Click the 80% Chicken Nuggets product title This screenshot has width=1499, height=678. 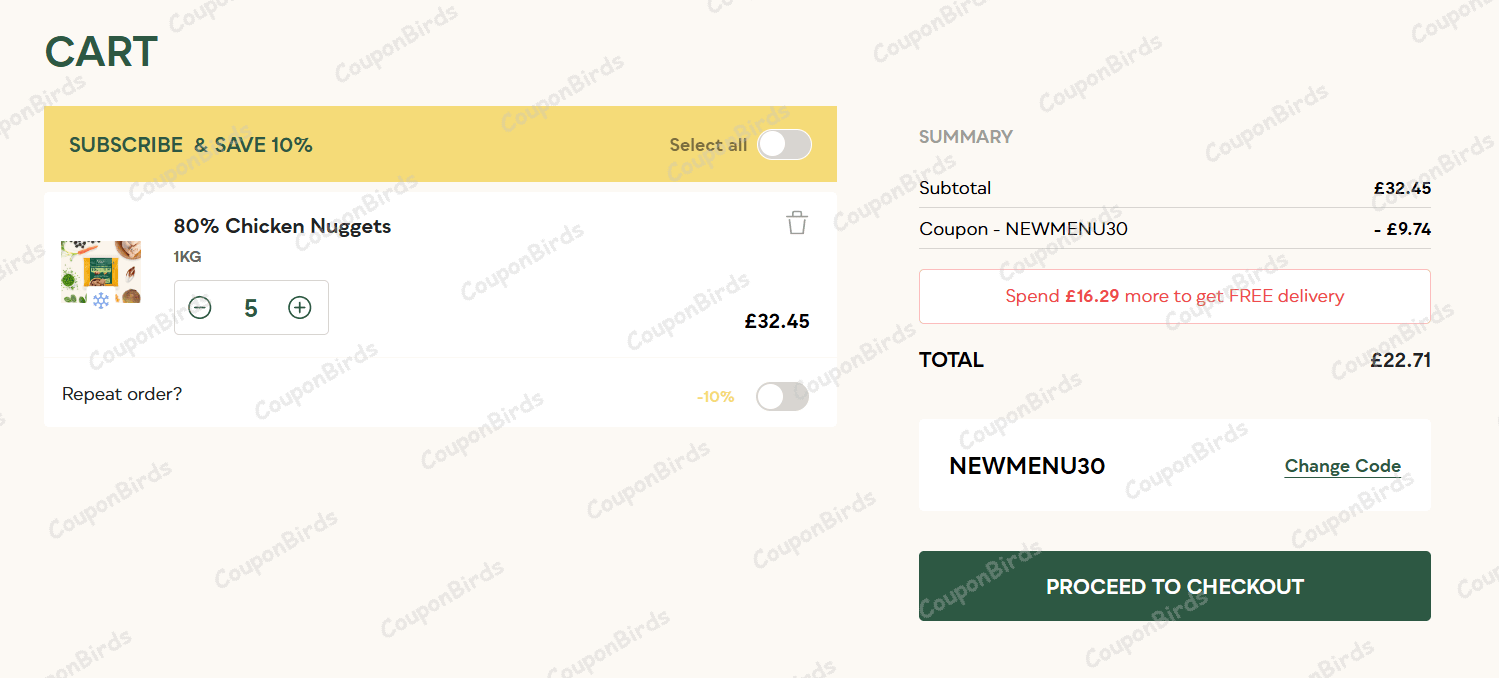pyautogui.click(x=282, y=226)
